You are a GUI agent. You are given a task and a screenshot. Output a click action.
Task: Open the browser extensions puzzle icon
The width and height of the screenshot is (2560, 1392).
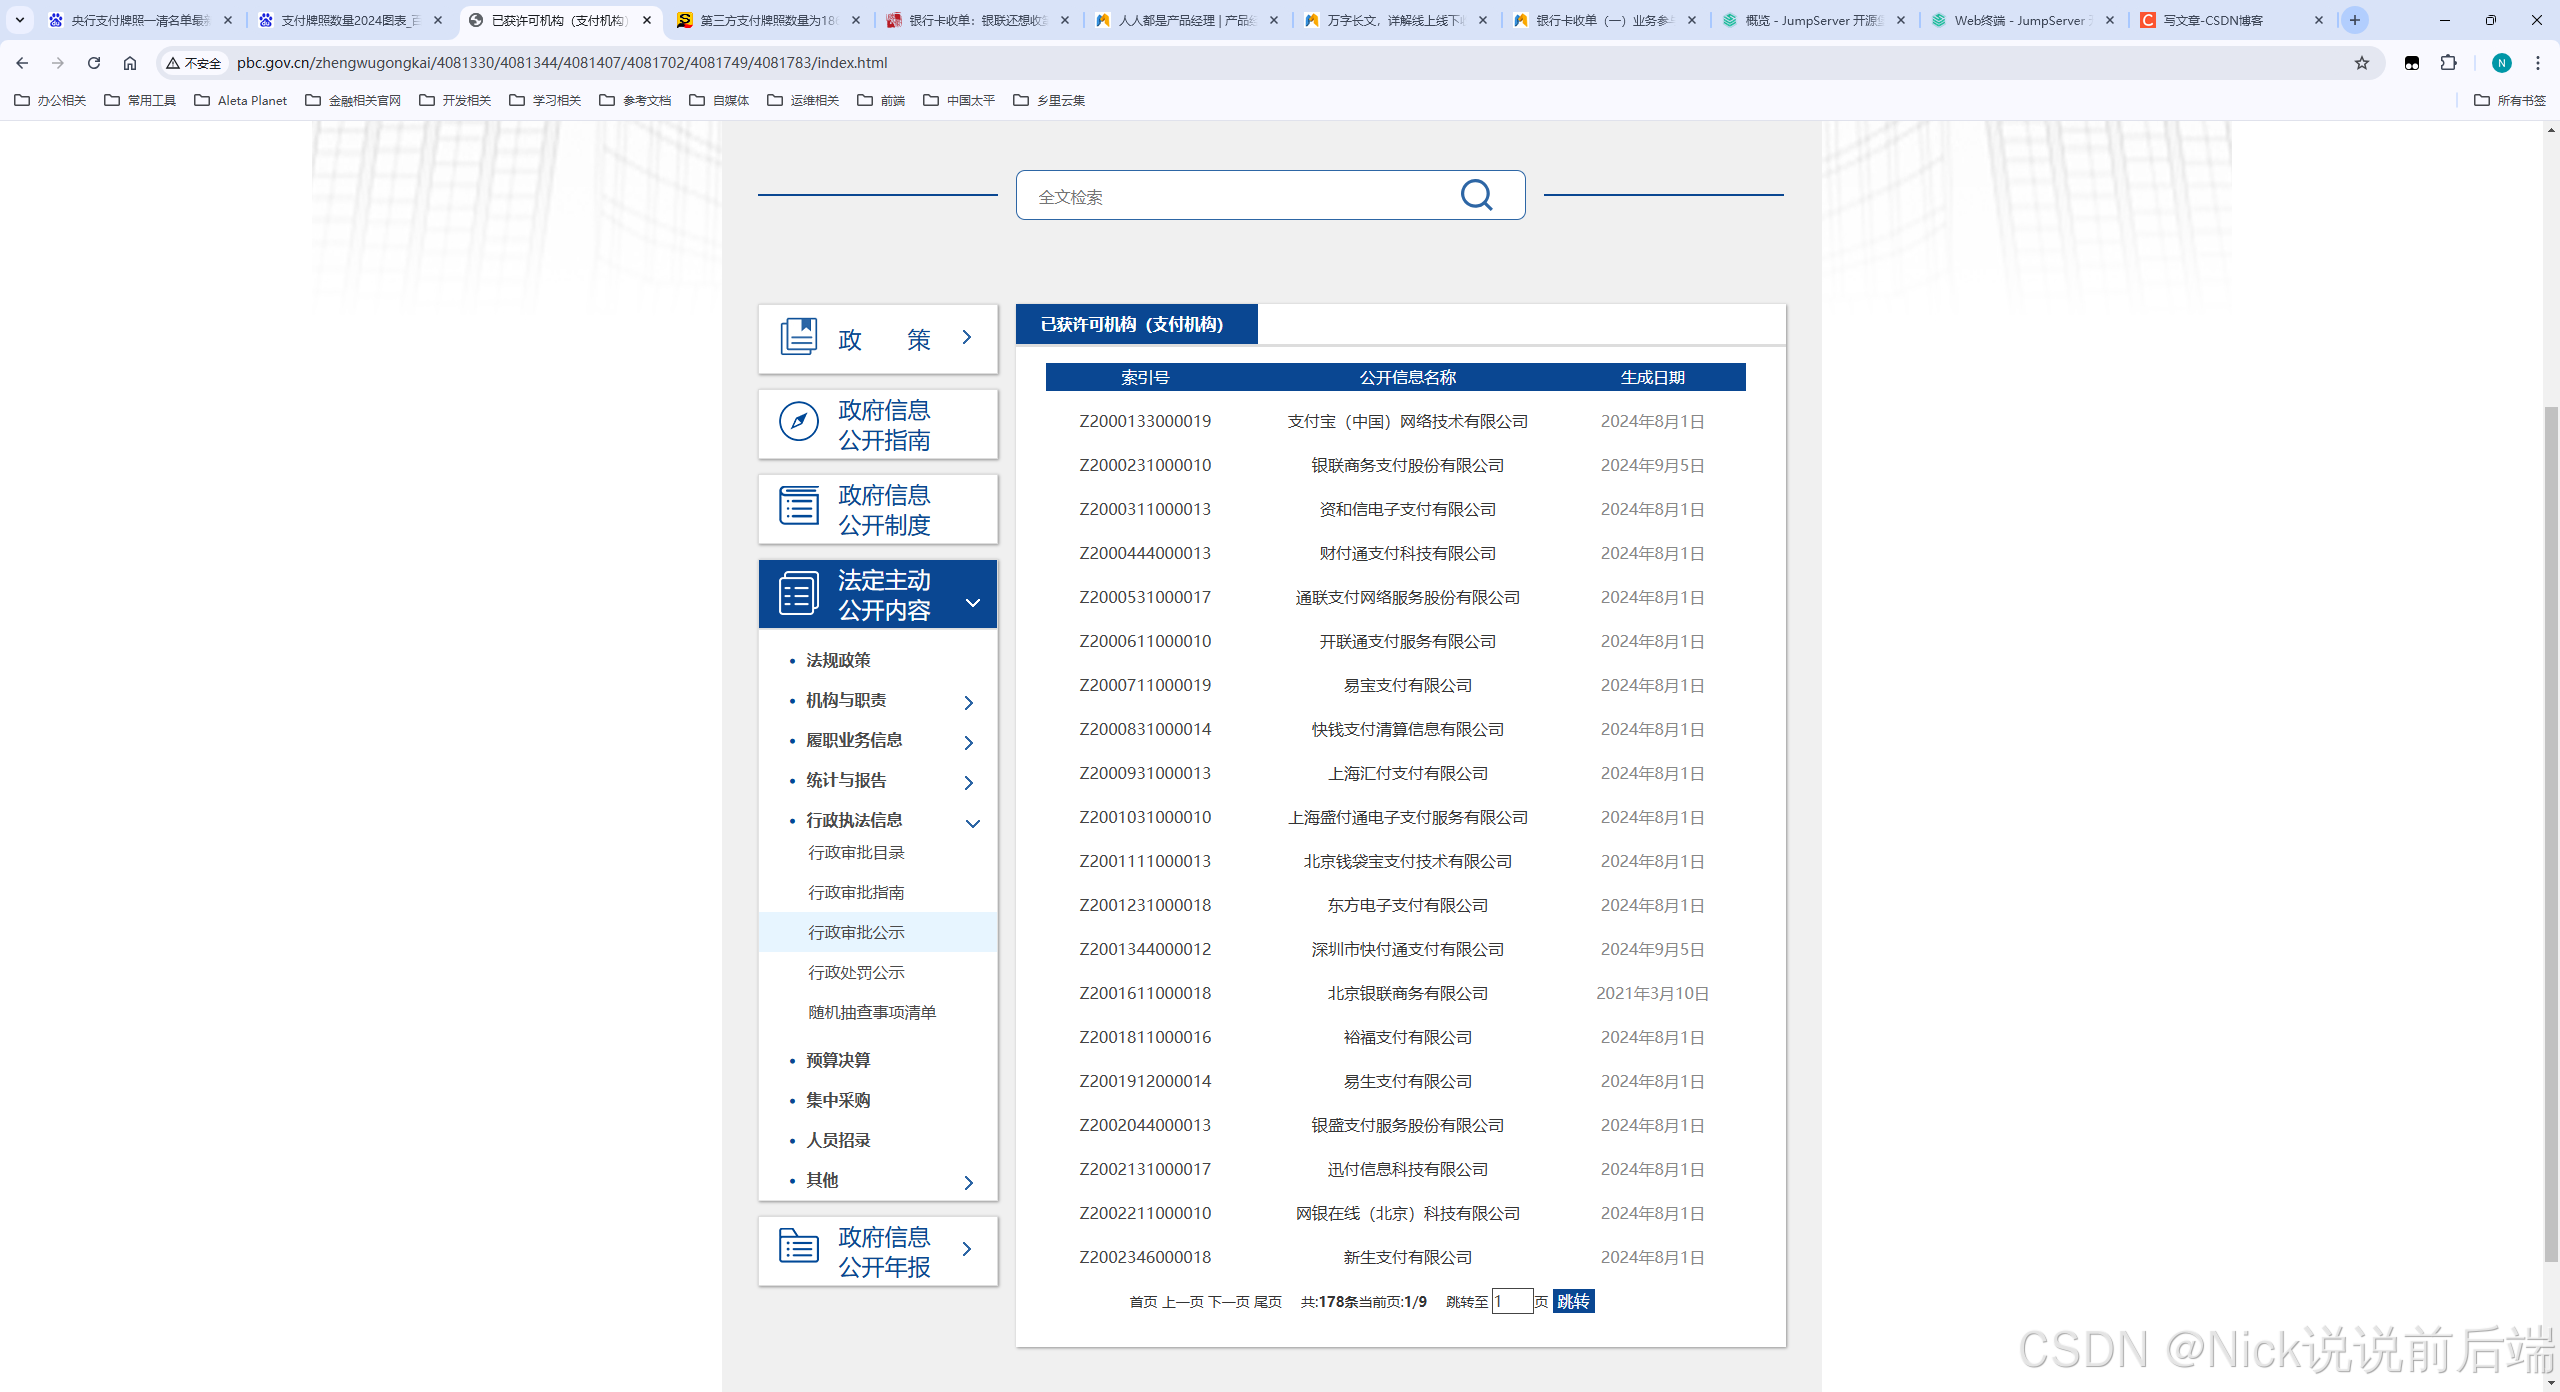coord(2448,63)
